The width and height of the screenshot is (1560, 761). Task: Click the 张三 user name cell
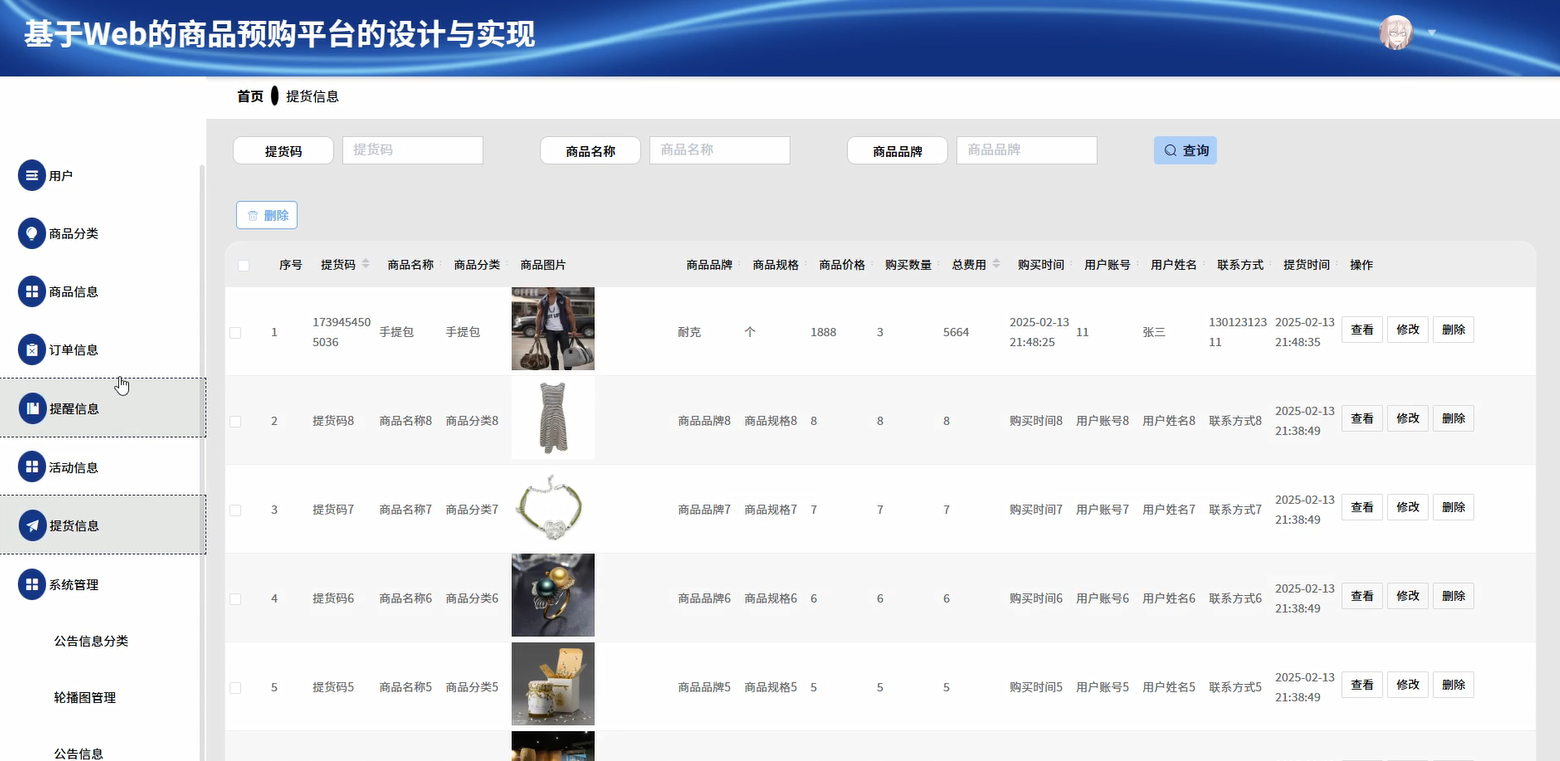[x=1154, y=332]
